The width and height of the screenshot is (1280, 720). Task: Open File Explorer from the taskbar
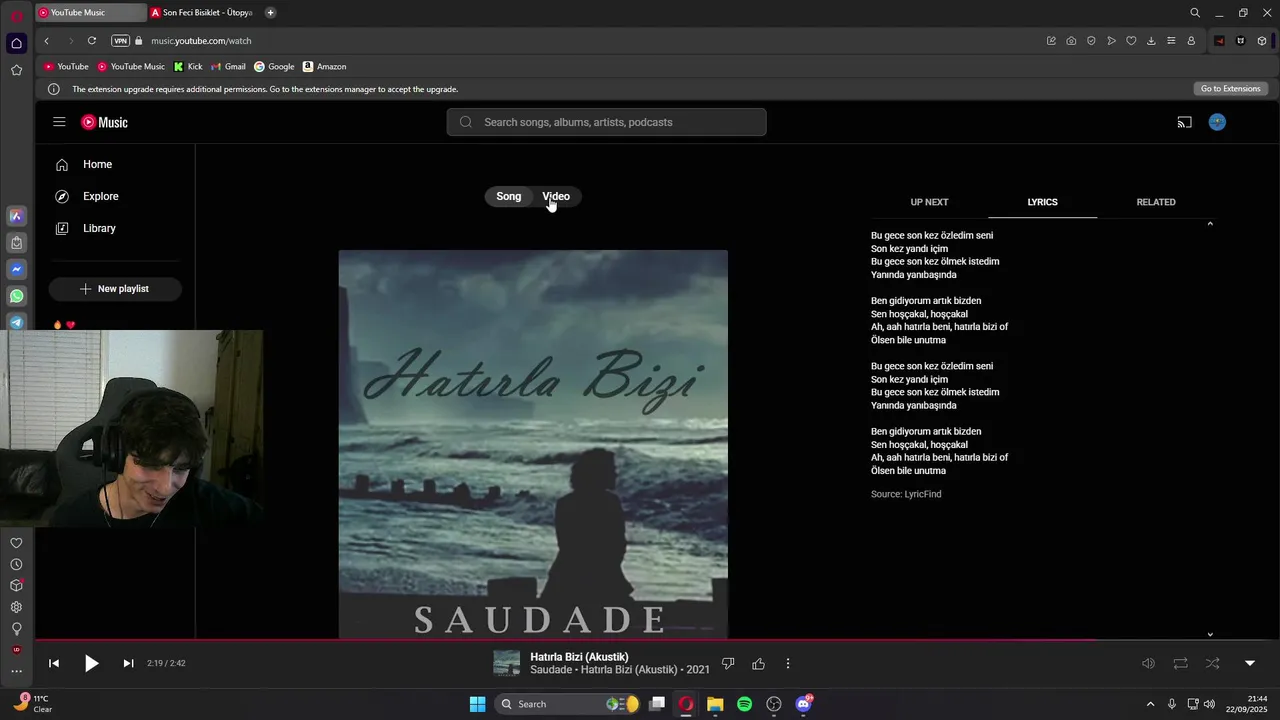[715, 704]
